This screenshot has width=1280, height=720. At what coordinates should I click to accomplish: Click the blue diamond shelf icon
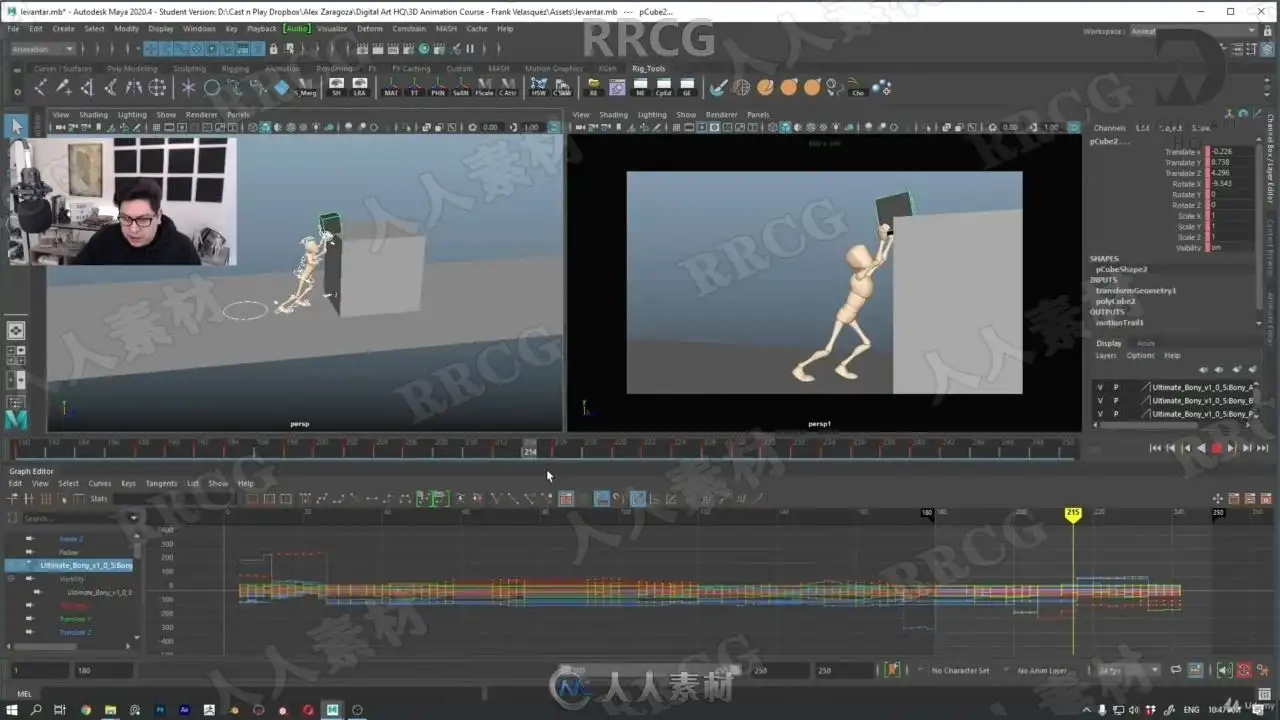(281, 88)
